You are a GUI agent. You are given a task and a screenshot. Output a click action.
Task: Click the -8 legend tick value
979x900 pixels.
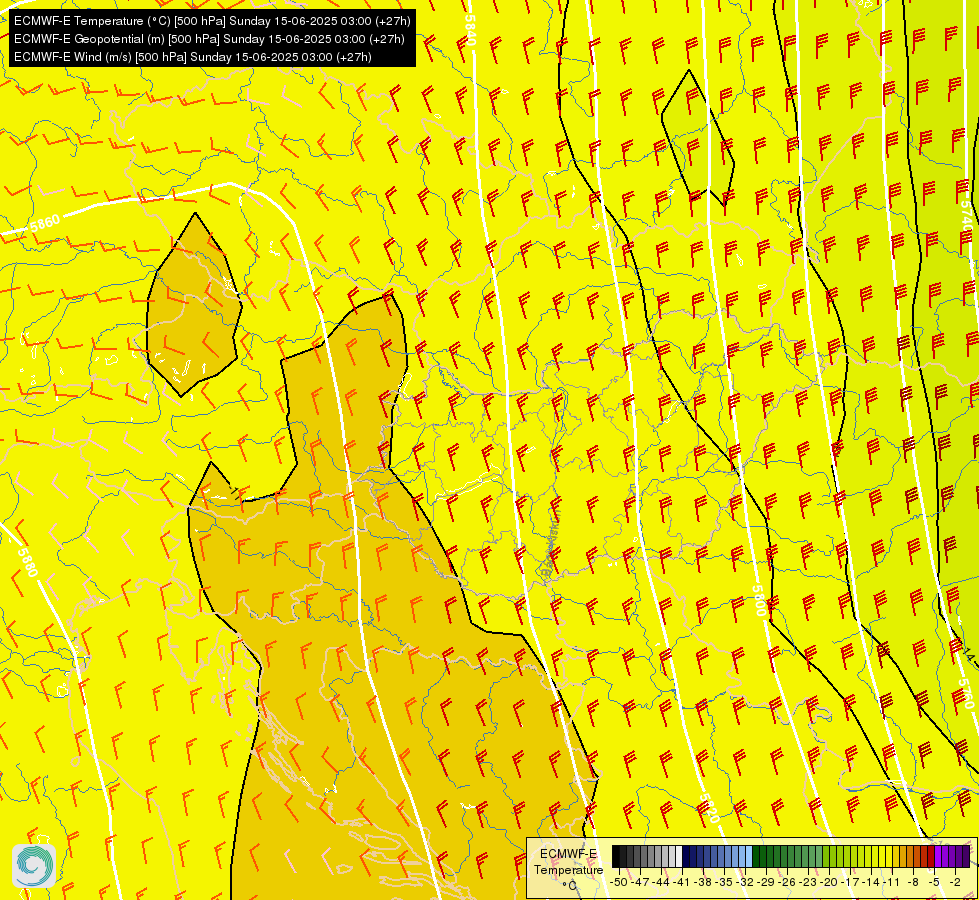[x=913, y=882]
